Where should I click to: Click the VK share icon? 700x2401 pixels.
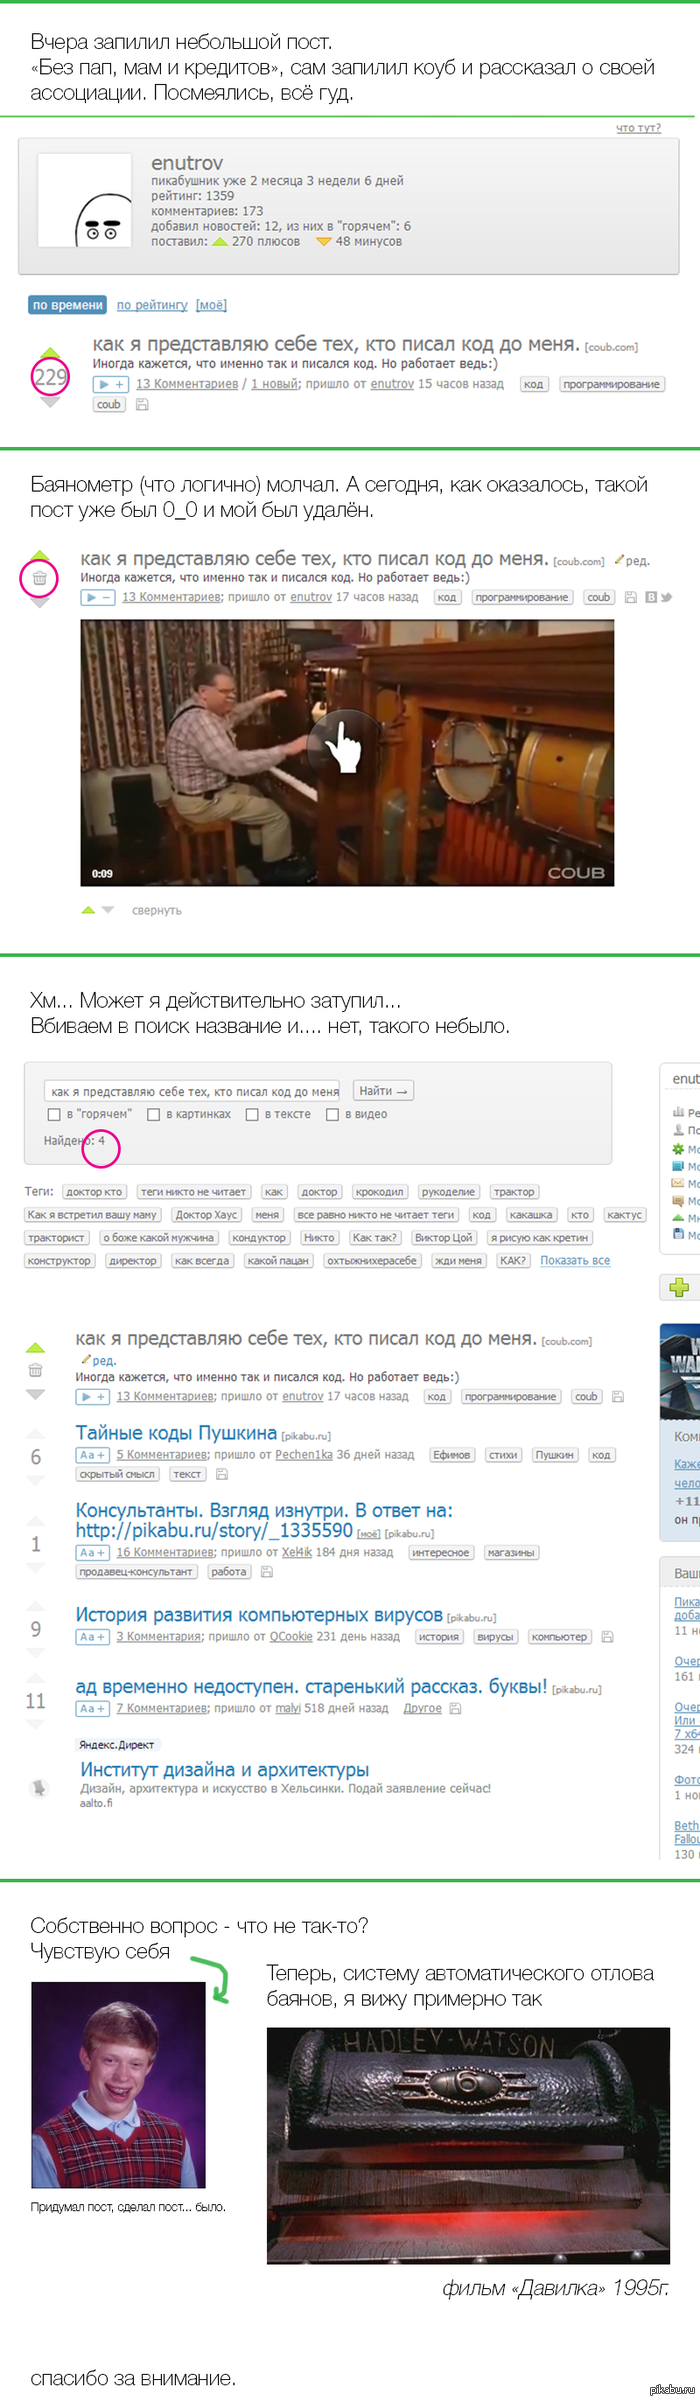point(651,597)
